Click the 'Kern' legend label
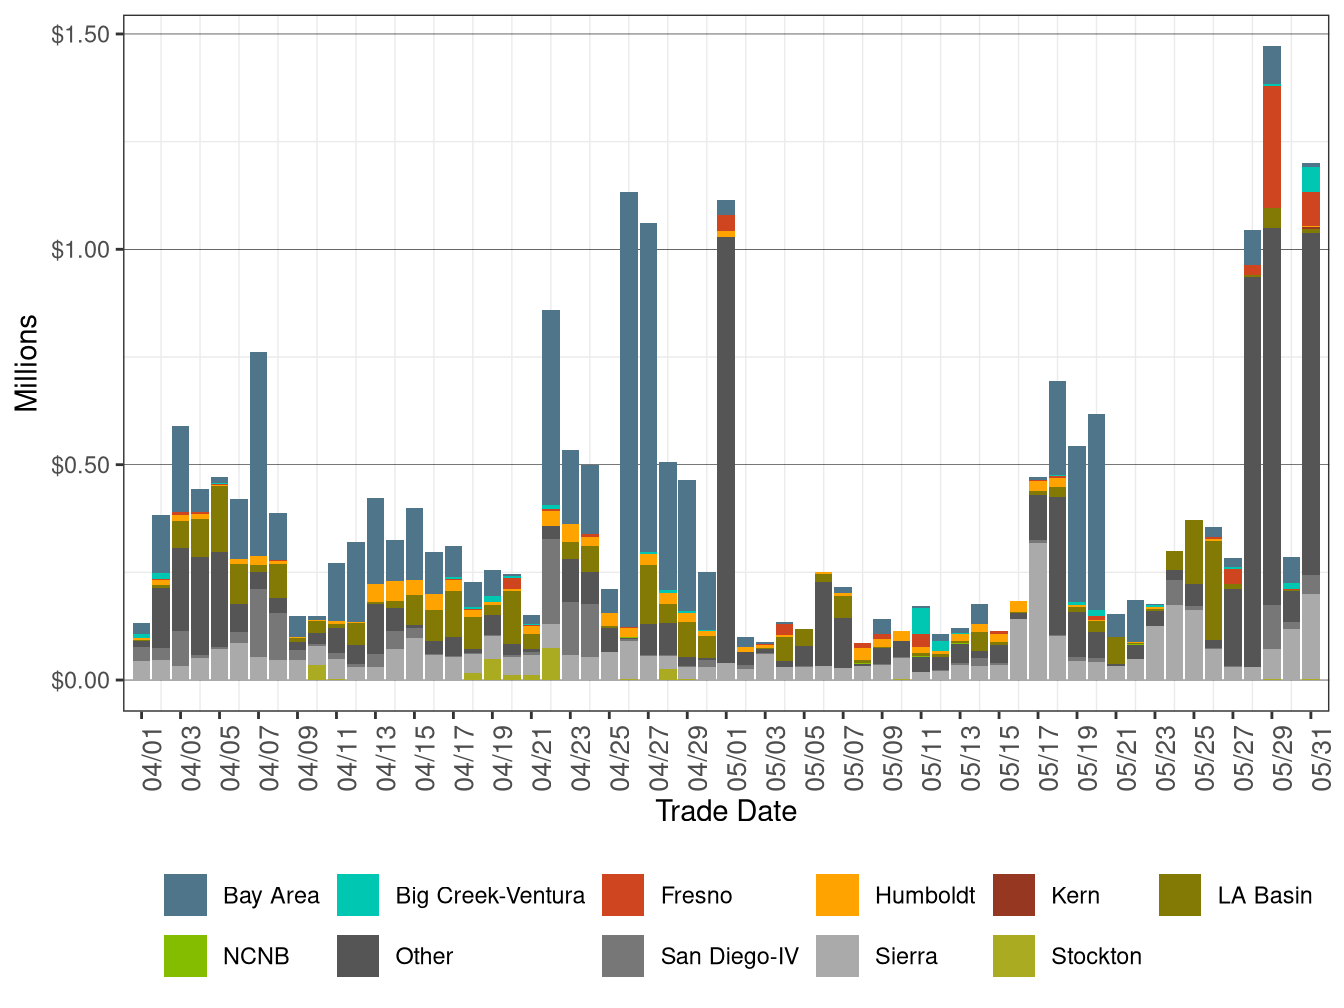The height and width of the screenshot is (1008, 1344). 1075,896
